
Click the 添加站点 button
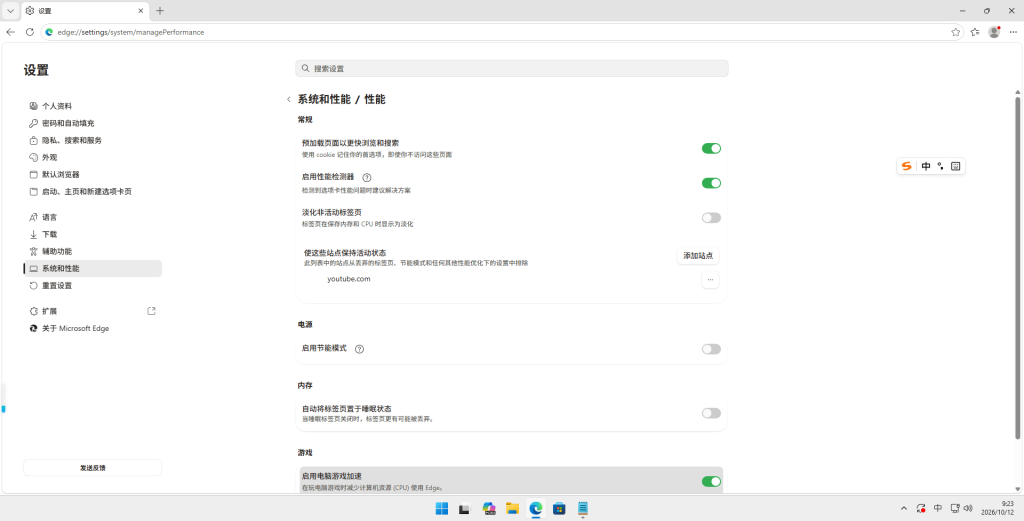pos(697,256)
